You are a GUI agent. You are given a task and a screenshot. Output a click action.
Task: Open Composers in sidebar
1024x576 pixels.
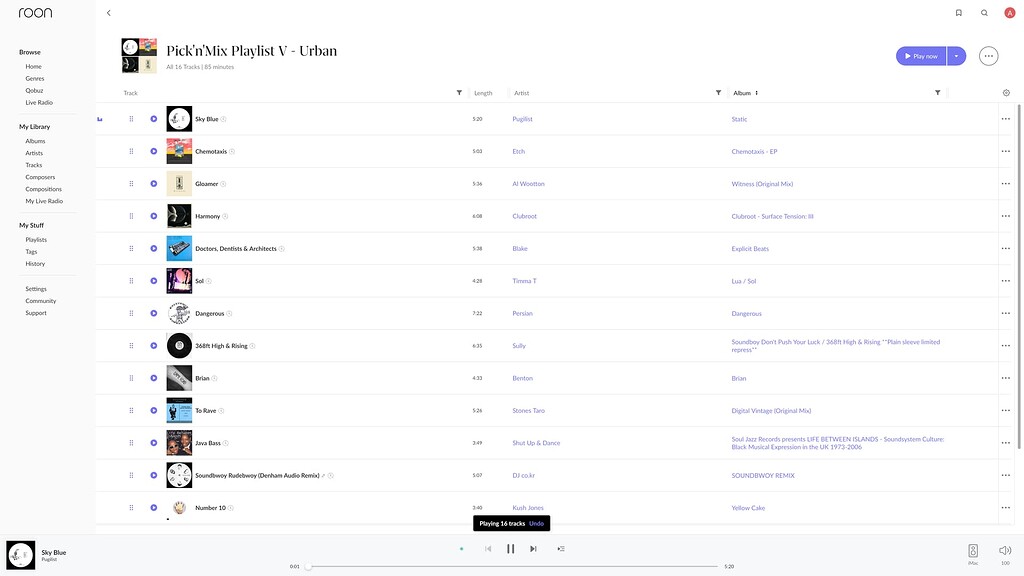pos(40,177)
